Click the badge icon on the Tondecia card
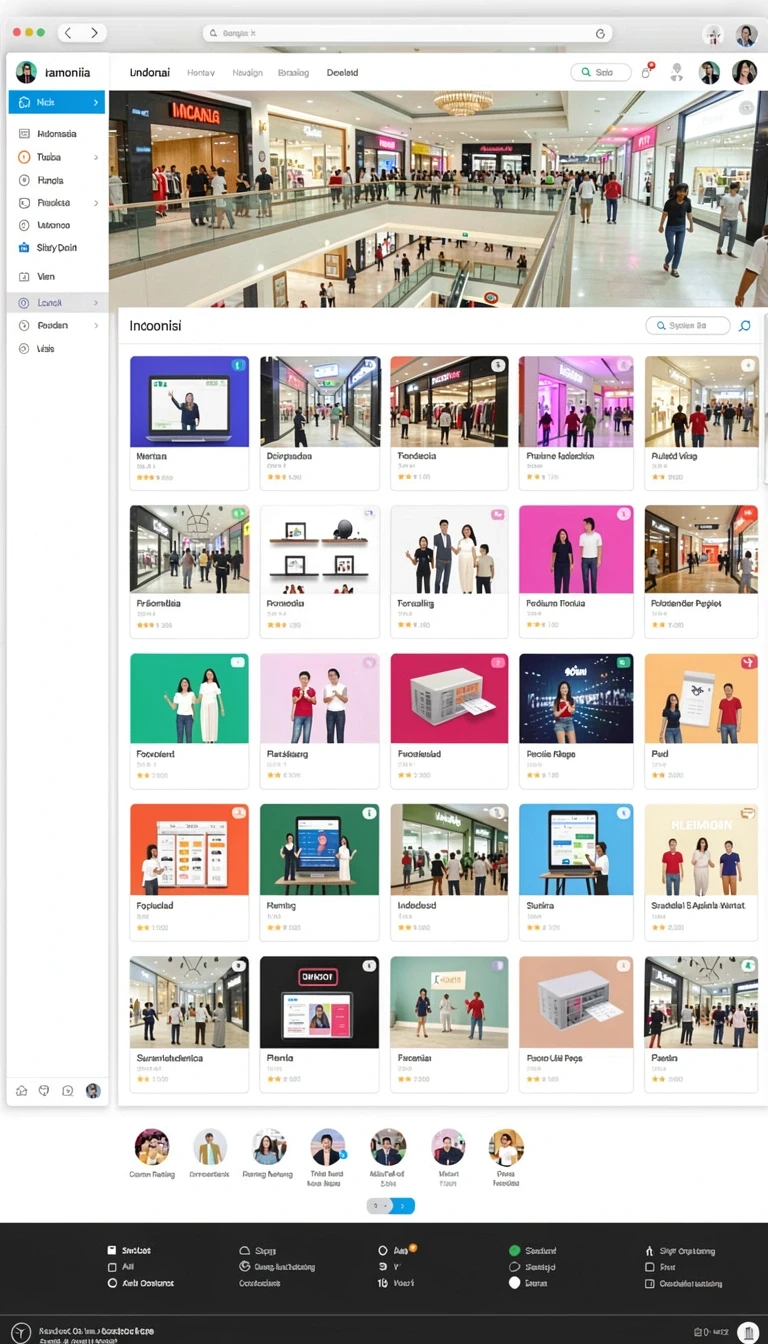768x1344 pixels. click(x=498, y=366)
